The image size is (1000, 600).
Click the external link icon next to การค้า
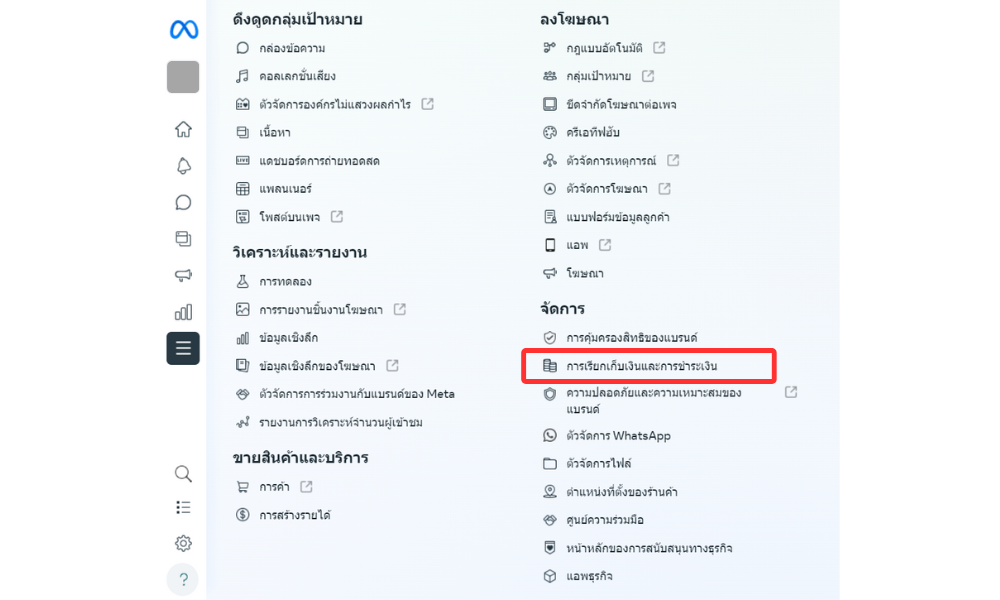pyautogui.click(x=306, y=487)
